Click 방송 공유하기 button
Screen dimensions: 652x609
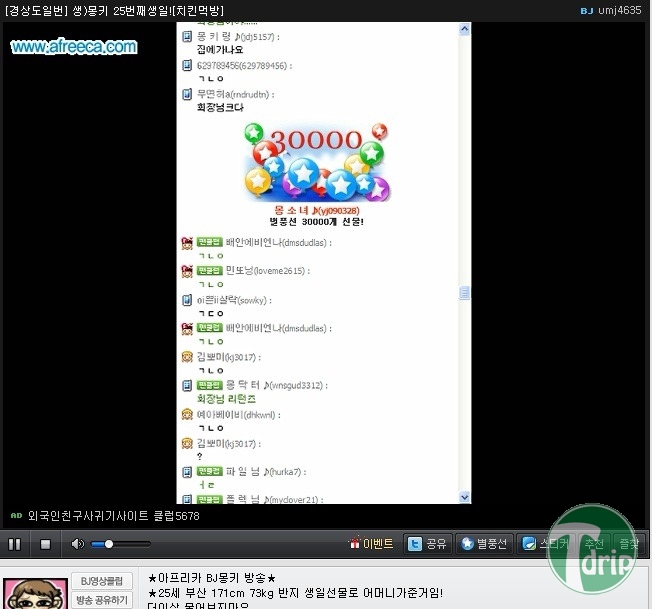[x=102, y=600]
